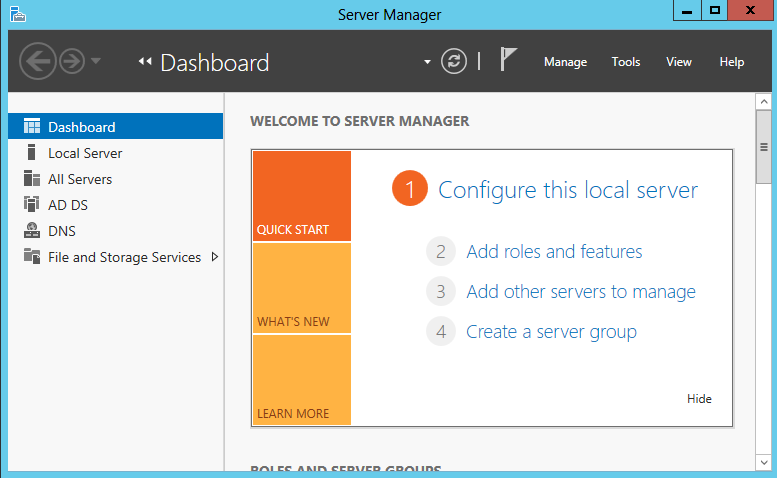Expand the File and Storage Services arrow
The image size is (777, 478).
tap(215, 257)
